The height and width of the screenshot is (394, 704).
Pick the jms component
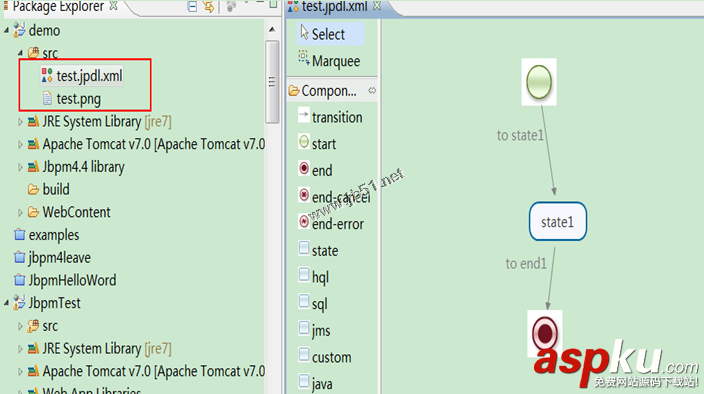click(x=315, y=330)
